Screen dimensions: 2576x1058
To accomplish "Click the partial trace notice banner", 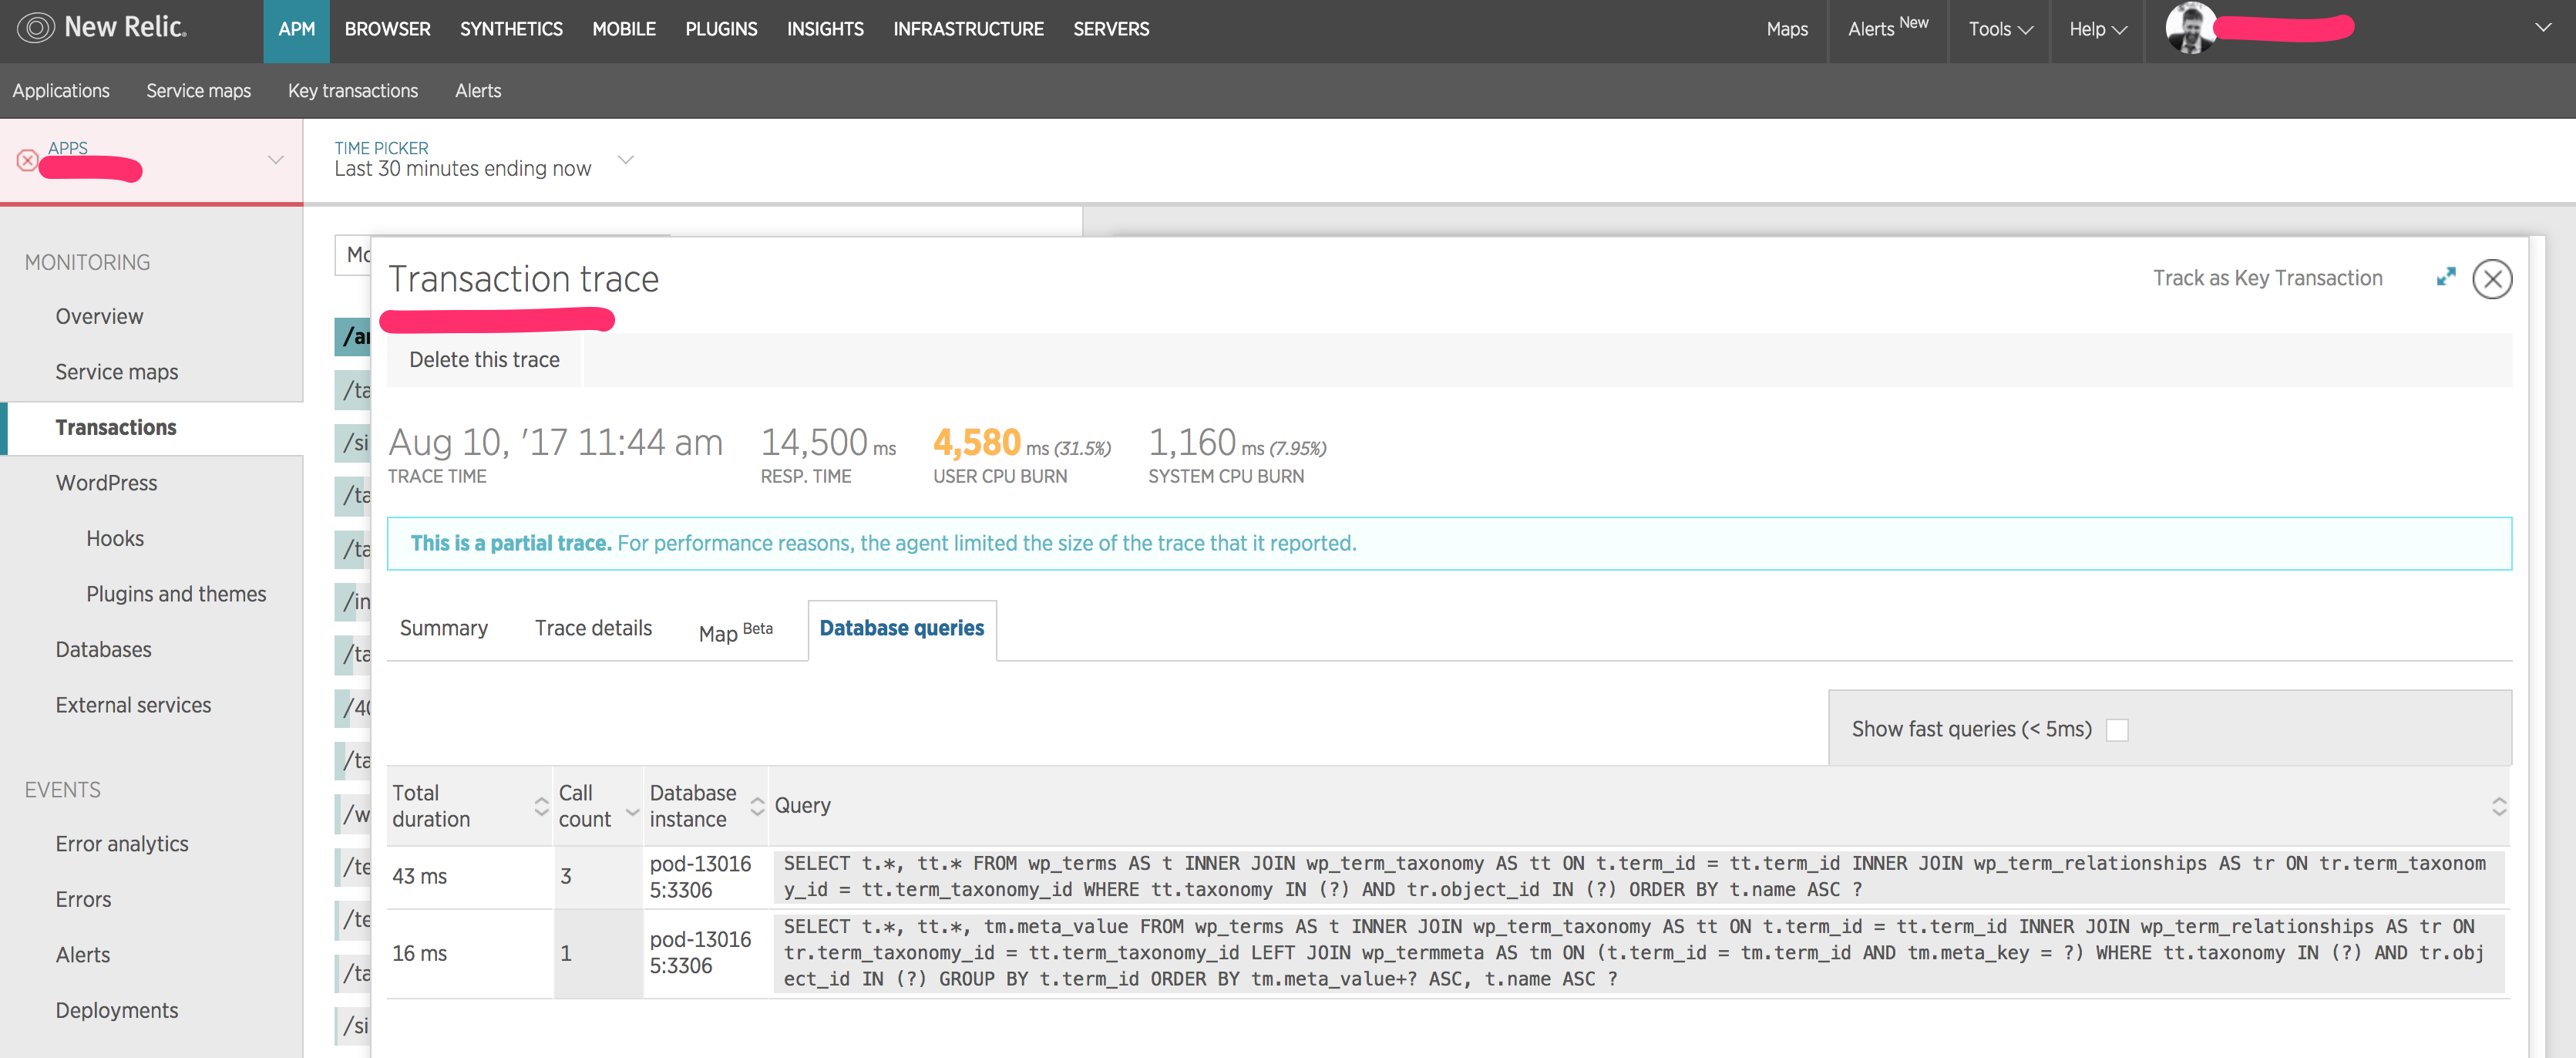I will coord(1449,544).
